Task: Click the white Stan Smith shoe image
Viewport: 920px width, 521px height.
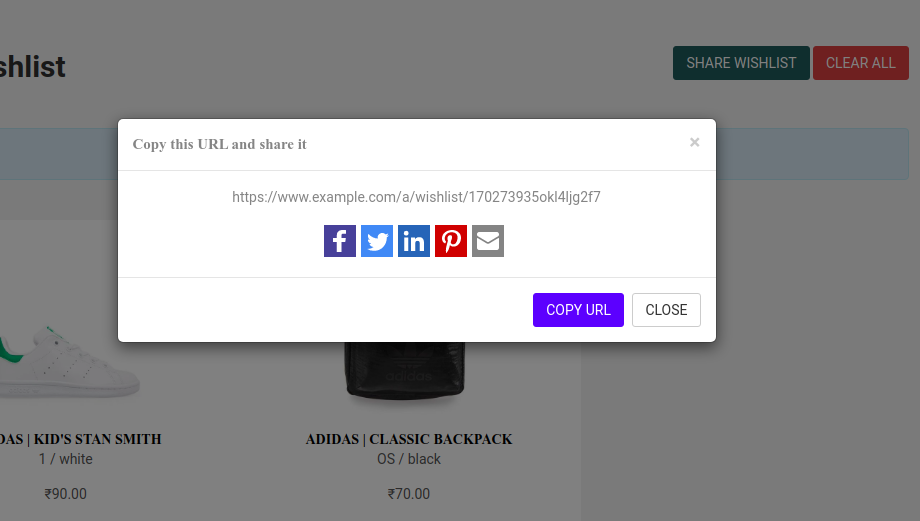Action: [x=69, y=361]
